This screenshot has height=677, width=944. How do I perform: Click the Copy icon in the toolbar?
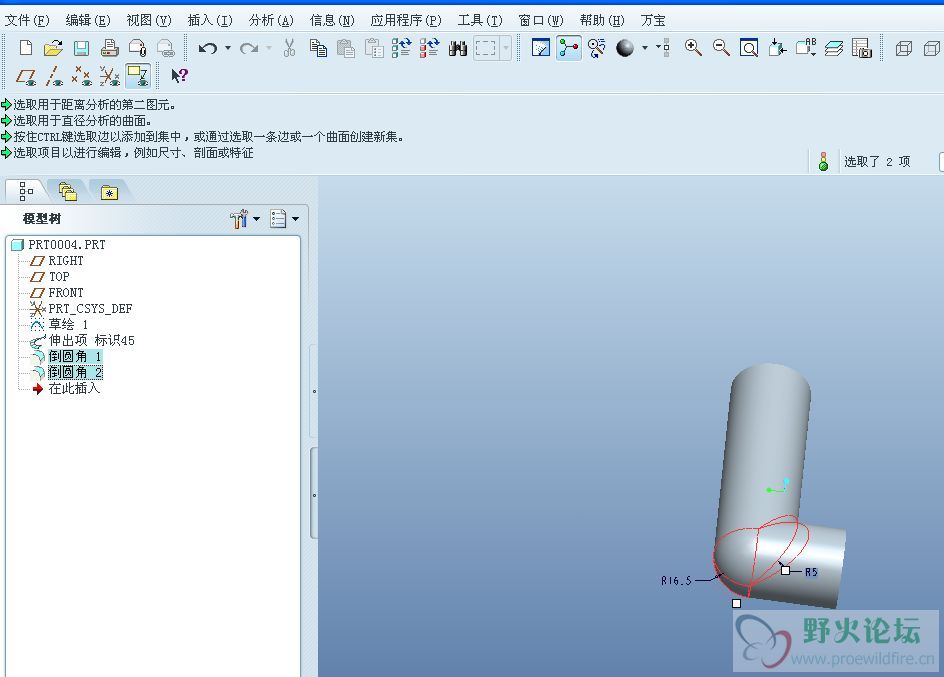click(x=318, y=48)
